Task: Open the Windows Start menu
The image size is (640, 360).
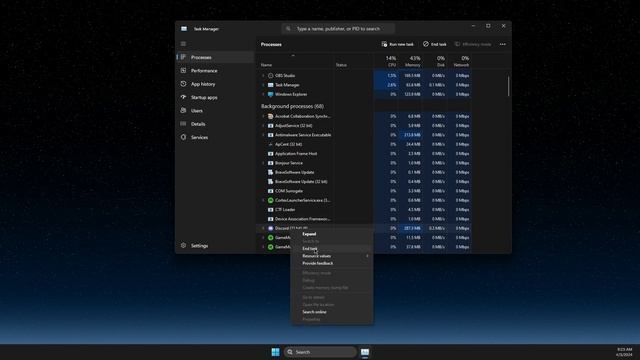Action: (x=275, y=352)
